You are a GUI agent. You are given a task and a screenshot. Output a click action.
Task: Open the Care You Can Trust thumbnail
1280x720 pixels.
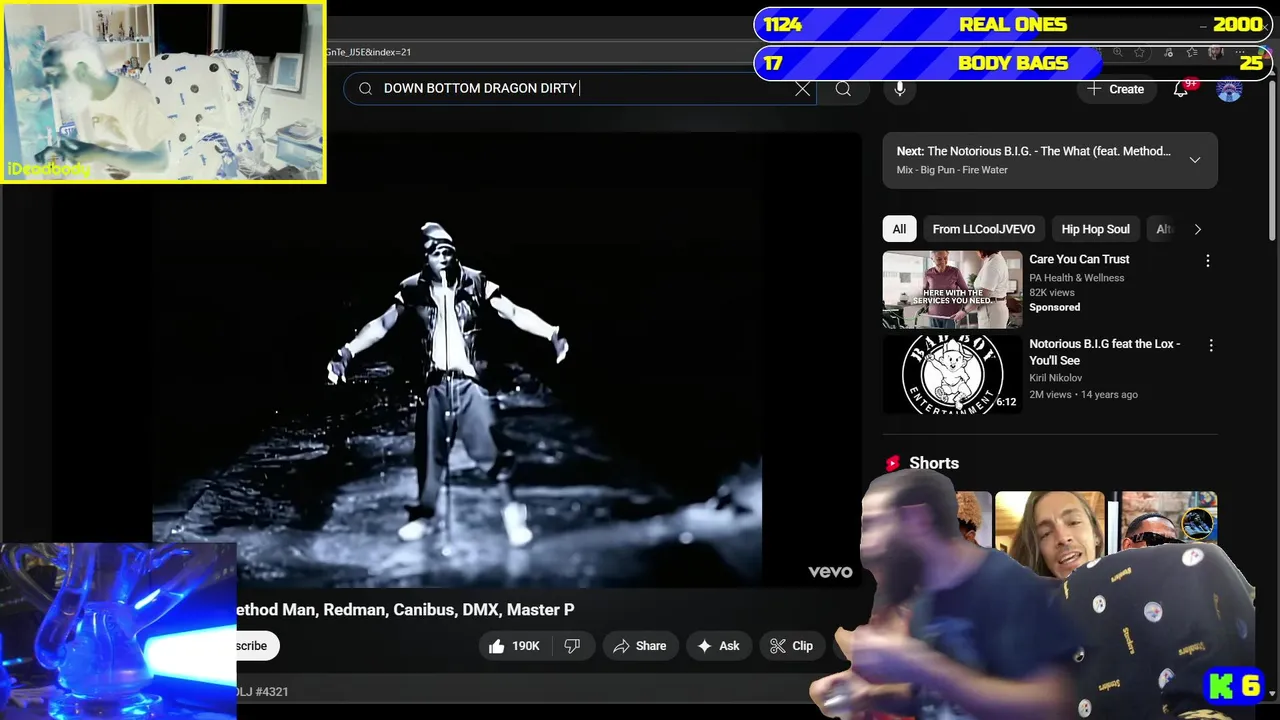[952, 290]
